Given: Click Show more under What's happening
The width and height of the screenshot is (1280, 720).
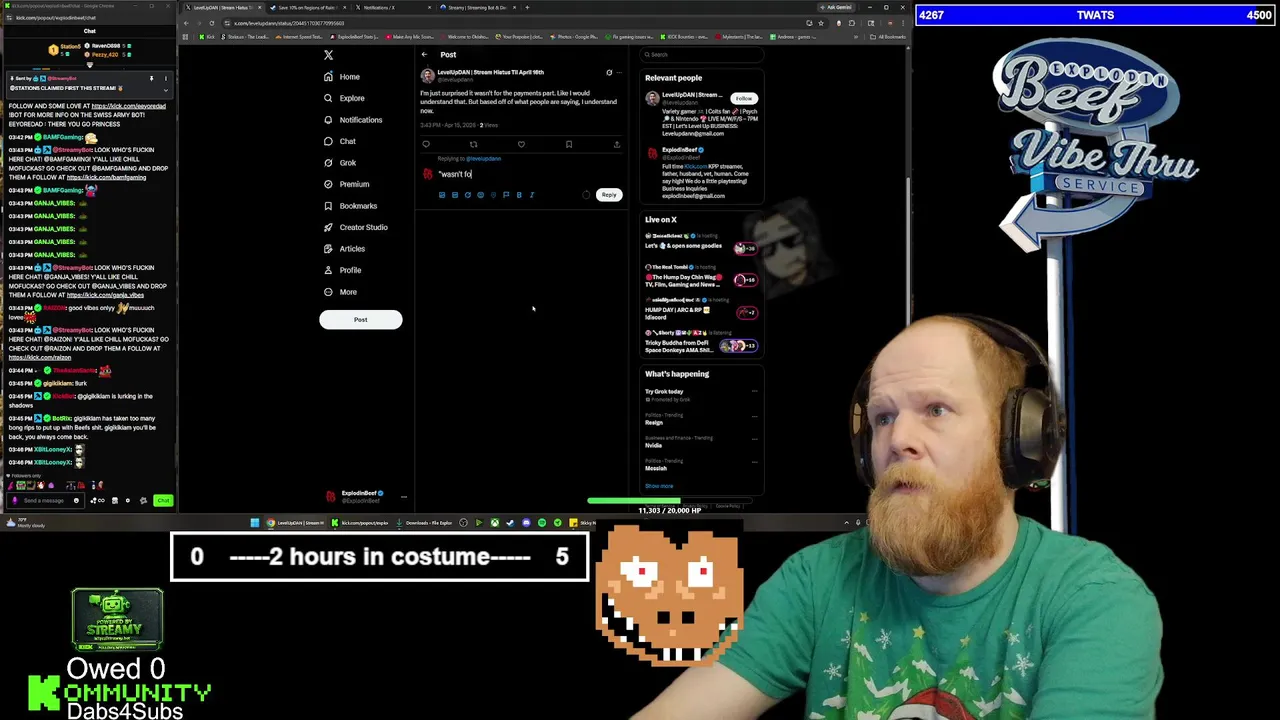Looking at the screenshot, I should 659,486.
